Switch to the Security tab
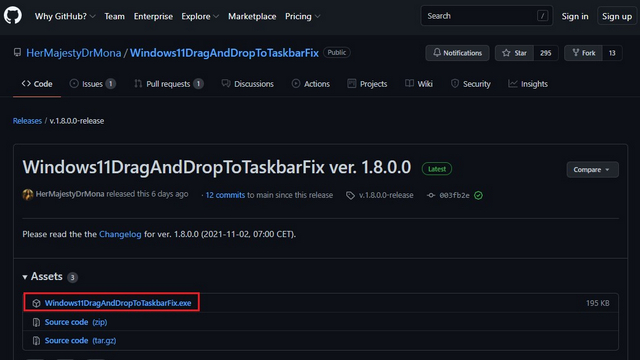 point(471,84)
